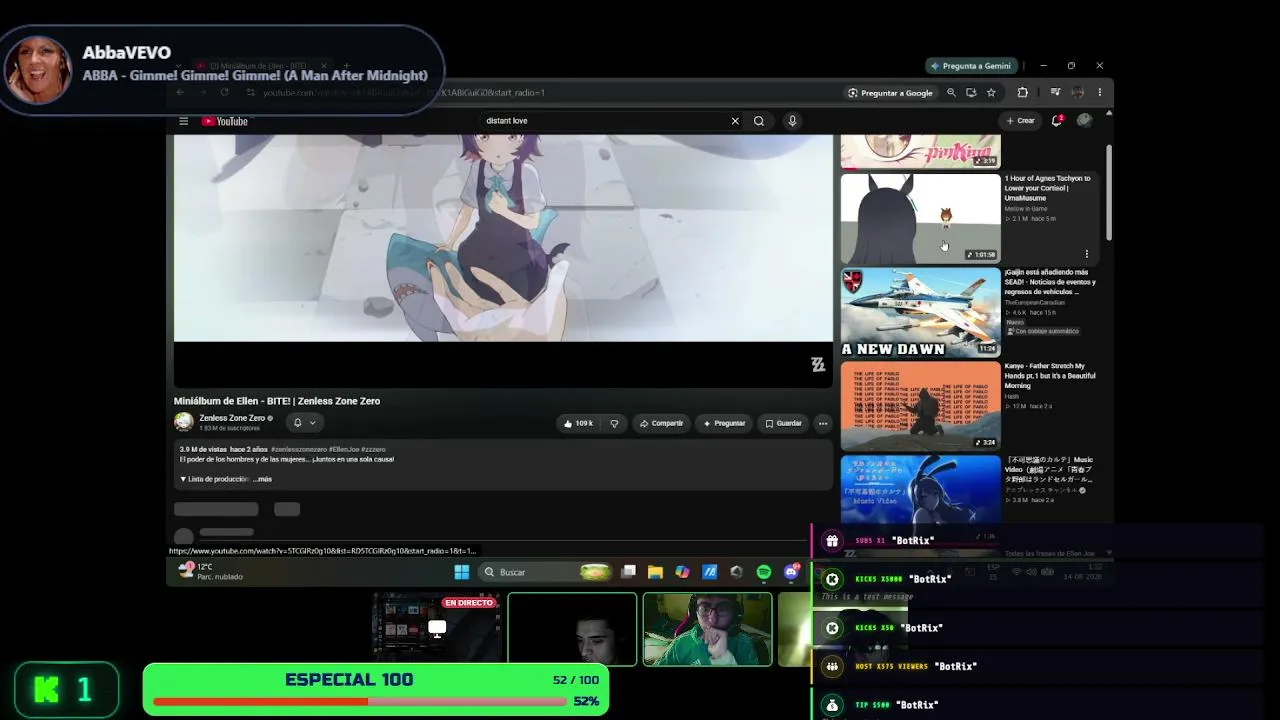The image size is (1280, 720).
Task: Open Task View on the taskbar
Action: (628, 572)
